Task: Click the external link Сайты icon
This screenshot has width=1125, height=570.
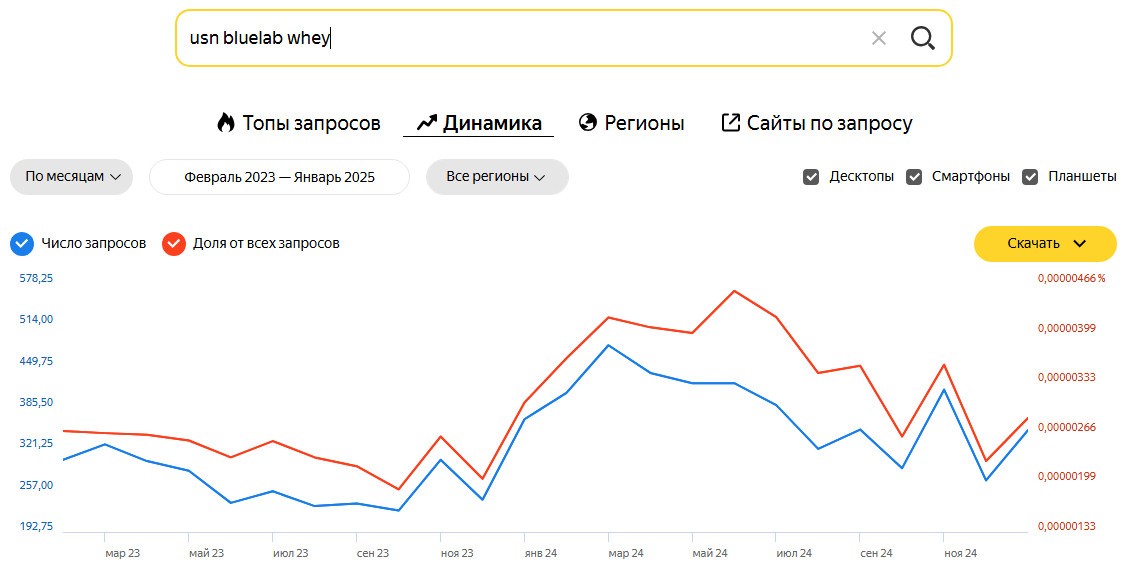Action: point(731,123)
